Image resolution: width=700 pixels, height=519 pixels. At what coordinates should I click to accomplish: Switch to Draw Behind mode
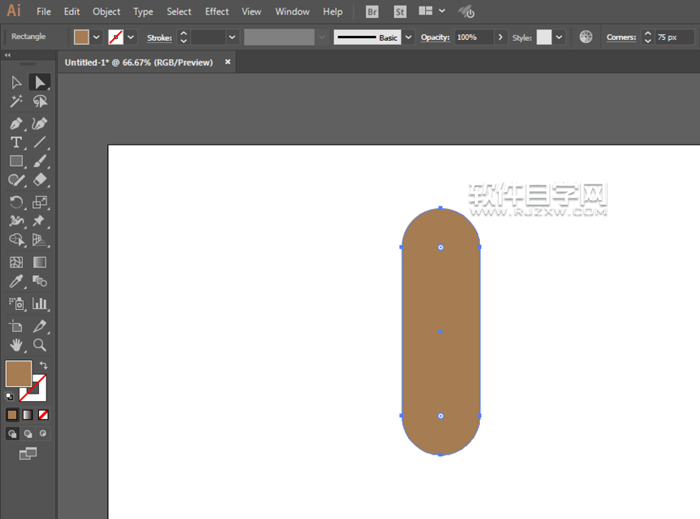(x=27, y=434)
